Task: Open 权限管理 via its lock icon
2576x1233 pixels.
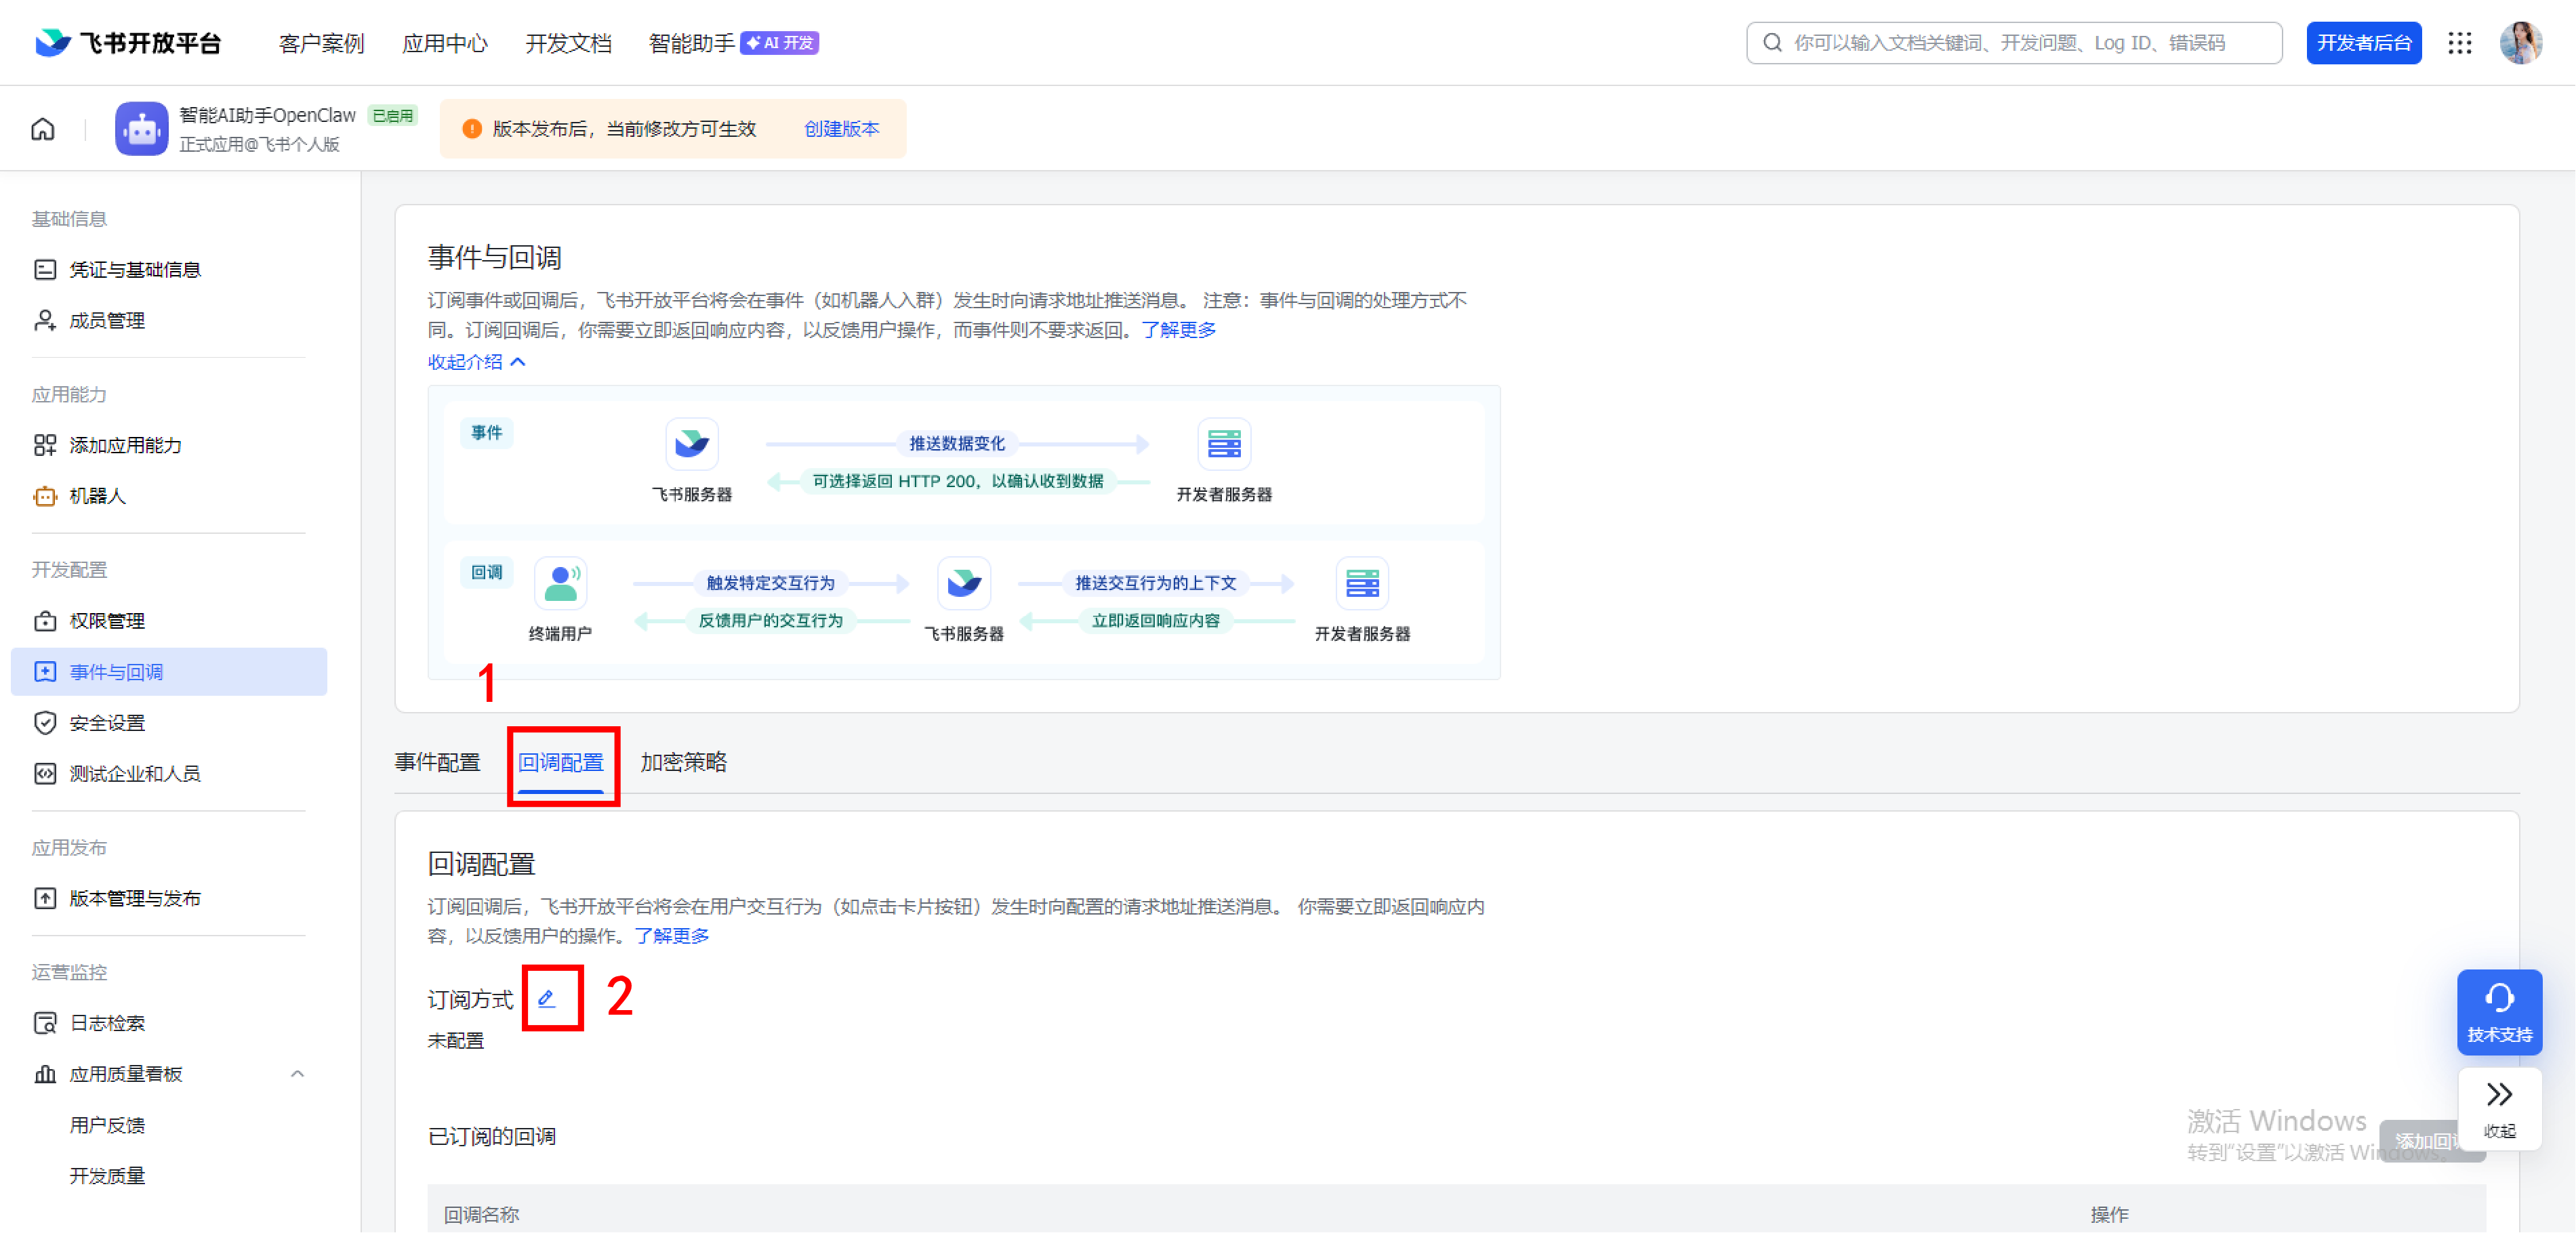Action: [x=44, y=620]
